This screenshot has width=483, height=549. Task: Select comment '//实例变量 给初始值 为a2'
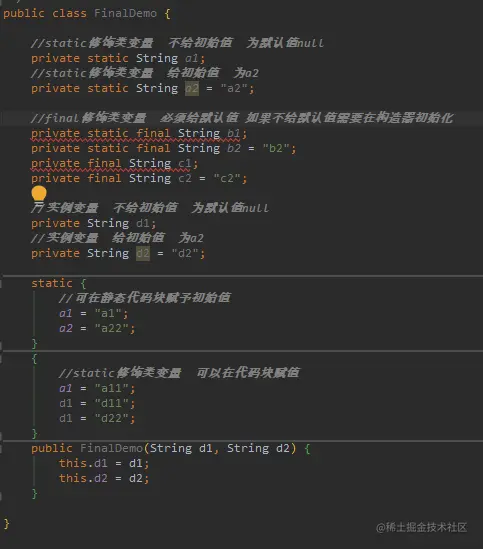(x=117, y=238)
